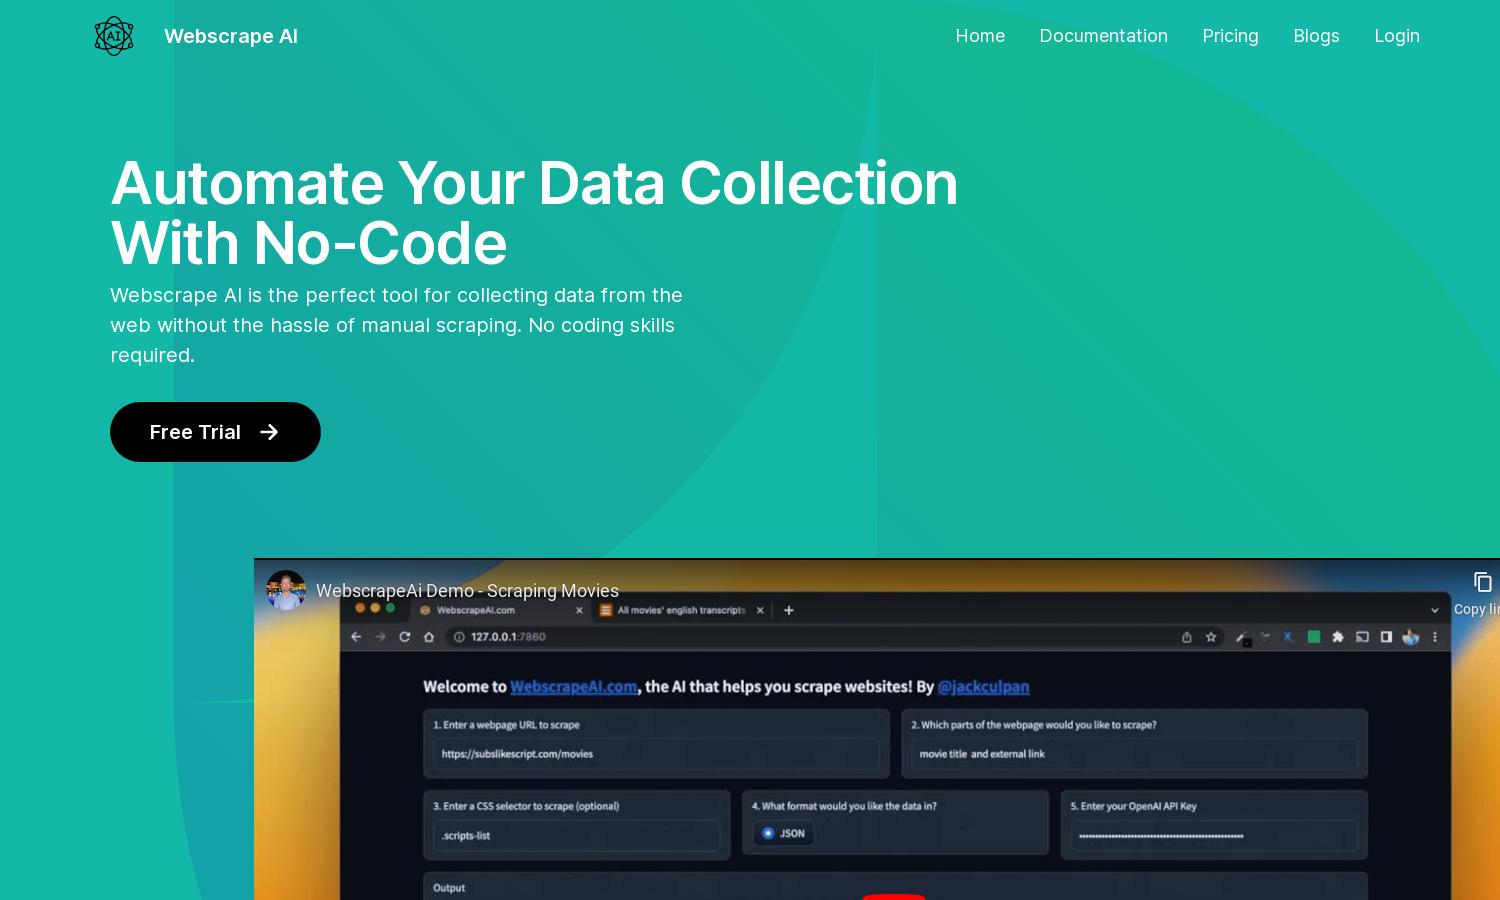Open the 'WebscrapeAi Demo - Scraping Movies' video title
Viewport: 1500px width, 900px height.
pyautogui.click(x=467, y=591)
